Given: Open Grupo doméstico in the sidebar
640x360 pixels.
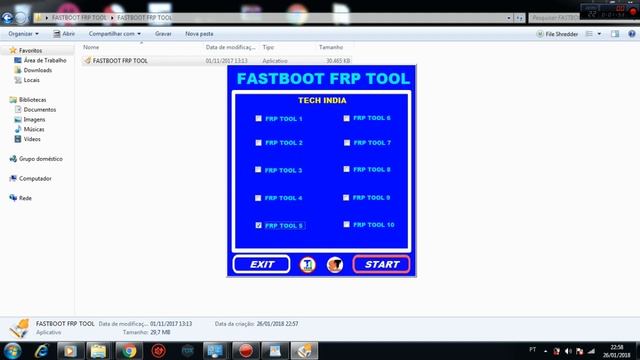Looking at the screenshot, I should [36, 159].
